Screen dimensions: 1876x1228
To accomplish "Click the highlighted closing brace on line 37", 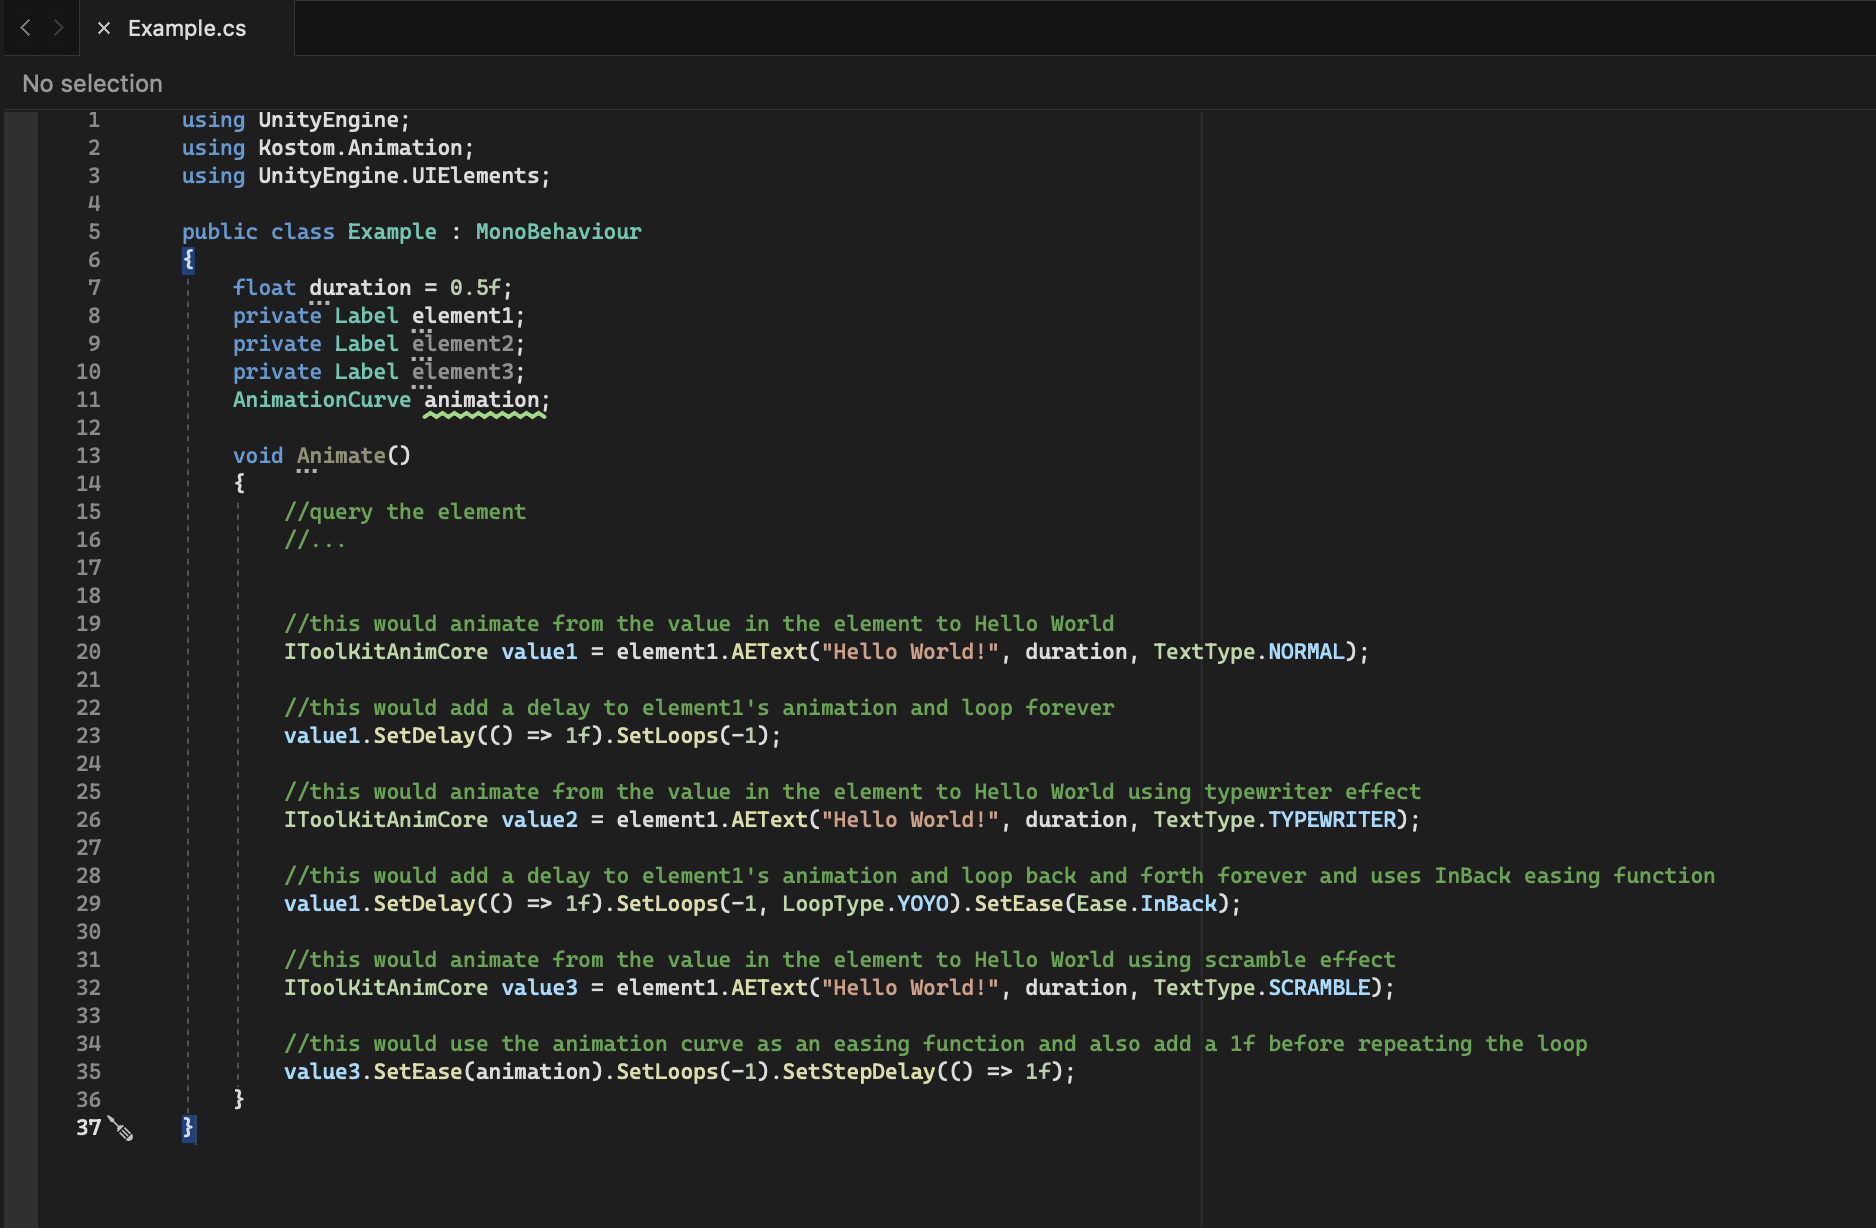I will (x=188, y=1128).
